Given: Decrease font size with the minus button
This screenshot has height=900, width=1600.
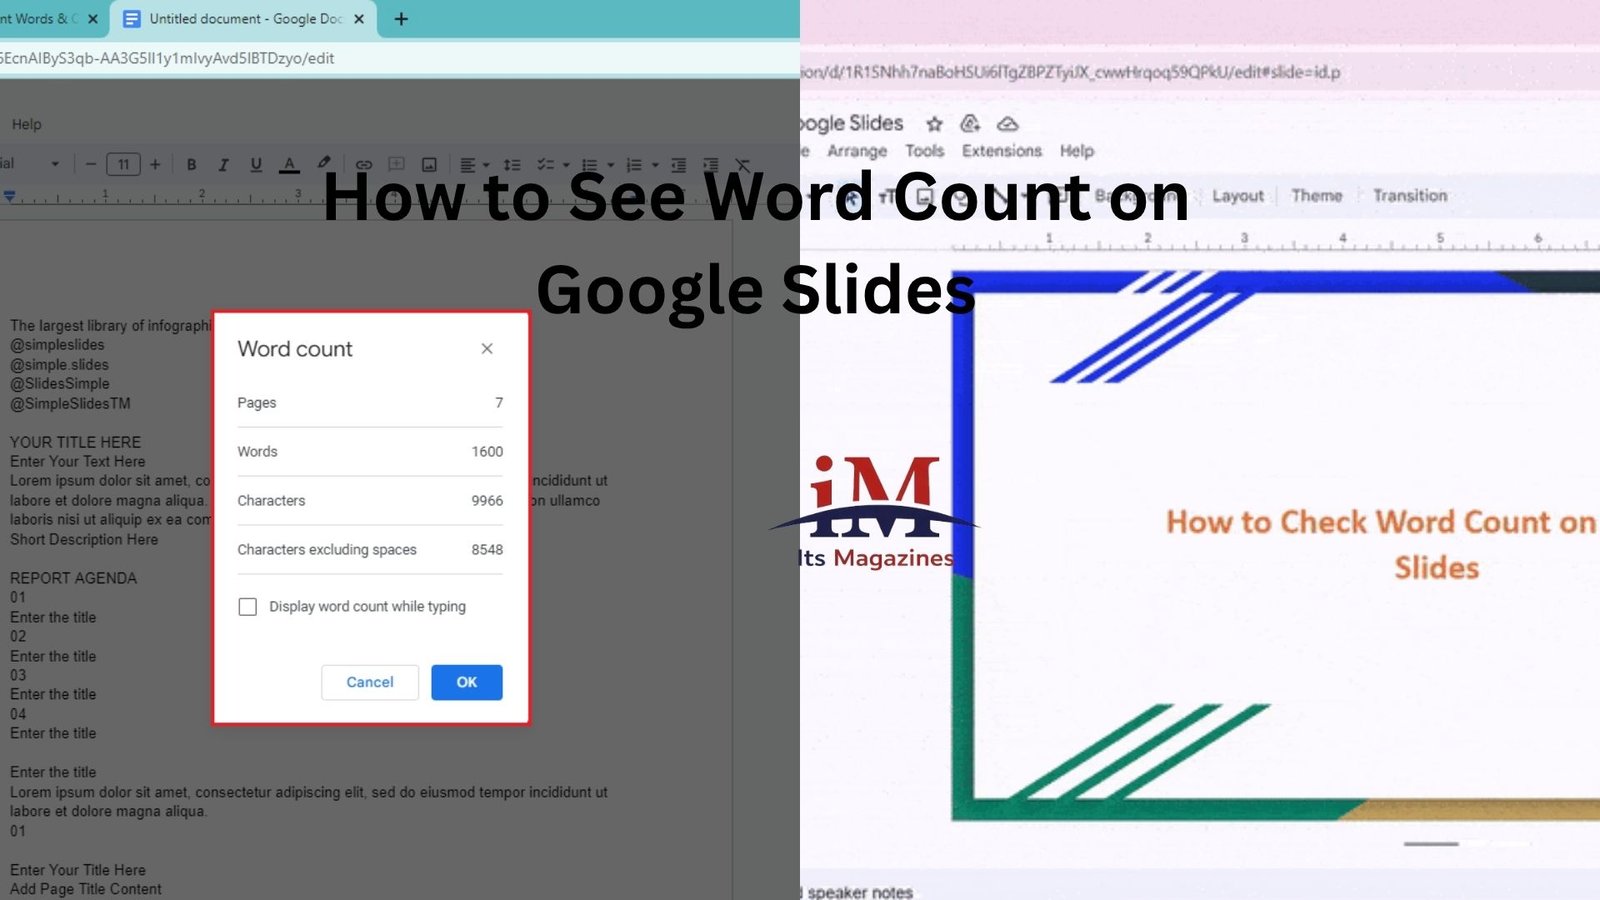Looking at the screenshot, I should (x=91, y=165).
